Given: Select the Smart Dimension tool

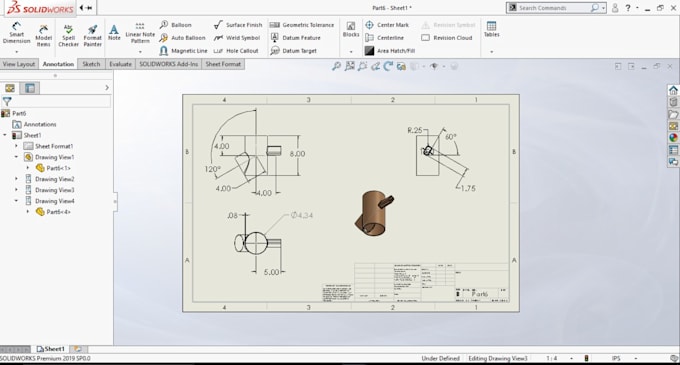Looking at the screenshot, I should [x=16, y=33].
